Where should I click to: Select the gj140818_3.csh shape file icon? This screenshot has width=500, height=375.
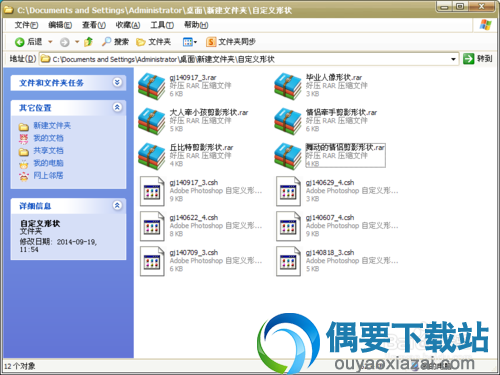coord(288,261)
